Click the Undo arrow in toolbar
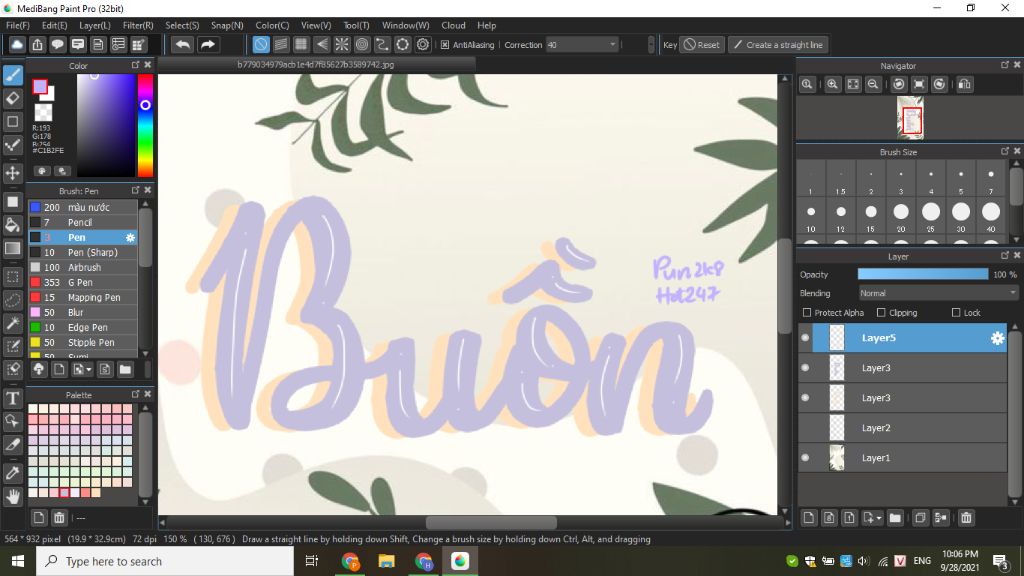This screenshot has width=1024, height=576. (184, 44)
